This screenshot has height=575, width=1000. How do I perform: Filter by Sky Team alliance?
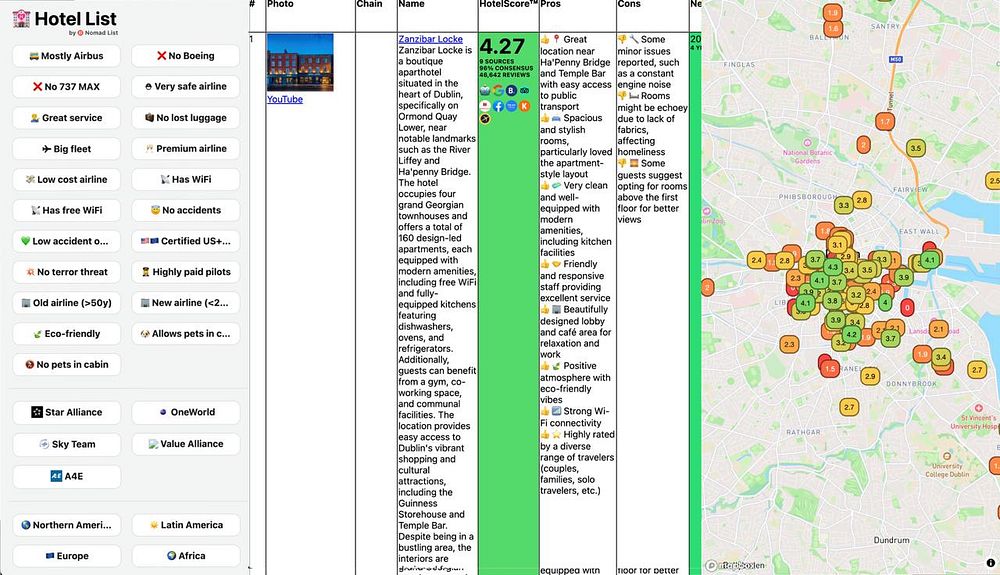point(66,444)
